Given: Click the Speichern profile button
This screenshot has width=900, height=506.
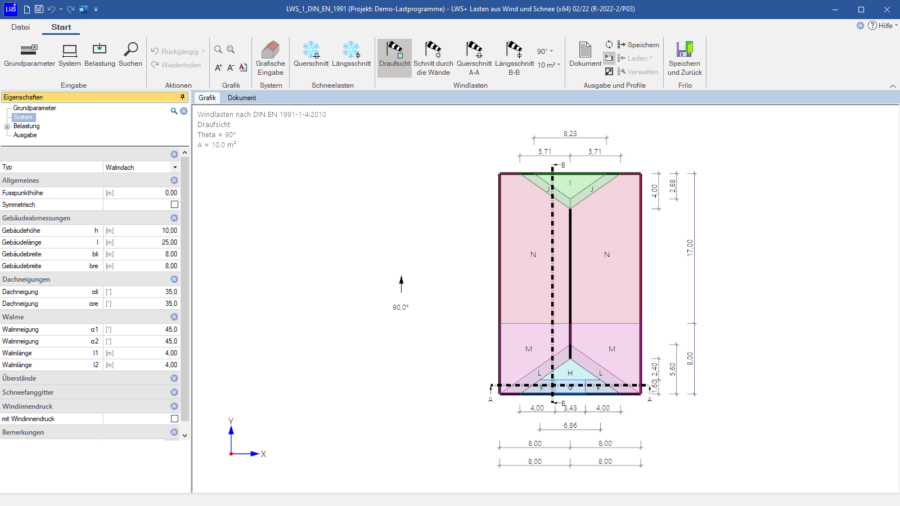Looking at the screenshot, I should click(638, 45).
